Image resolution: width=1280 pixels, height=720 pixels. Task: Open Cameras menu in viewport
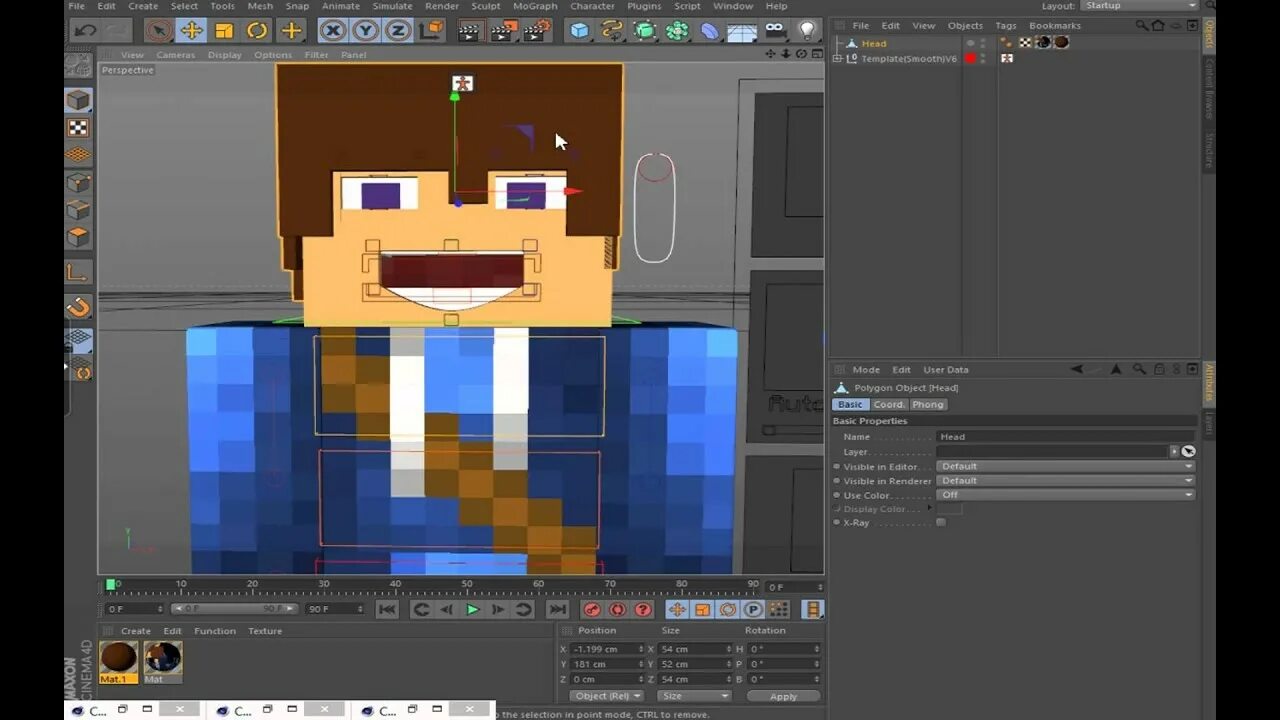coord(175,55)
